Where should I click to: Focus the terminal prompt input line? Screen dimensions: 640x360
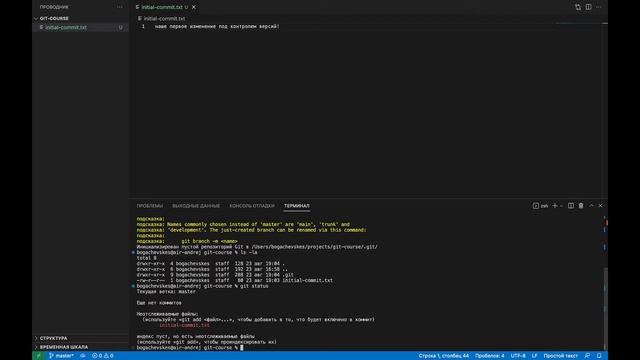(x=189, y=348)
